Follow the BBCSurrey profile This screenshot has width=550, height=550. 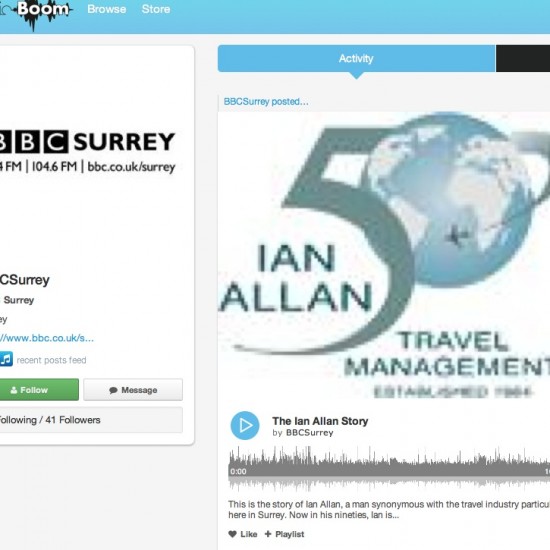39,390
